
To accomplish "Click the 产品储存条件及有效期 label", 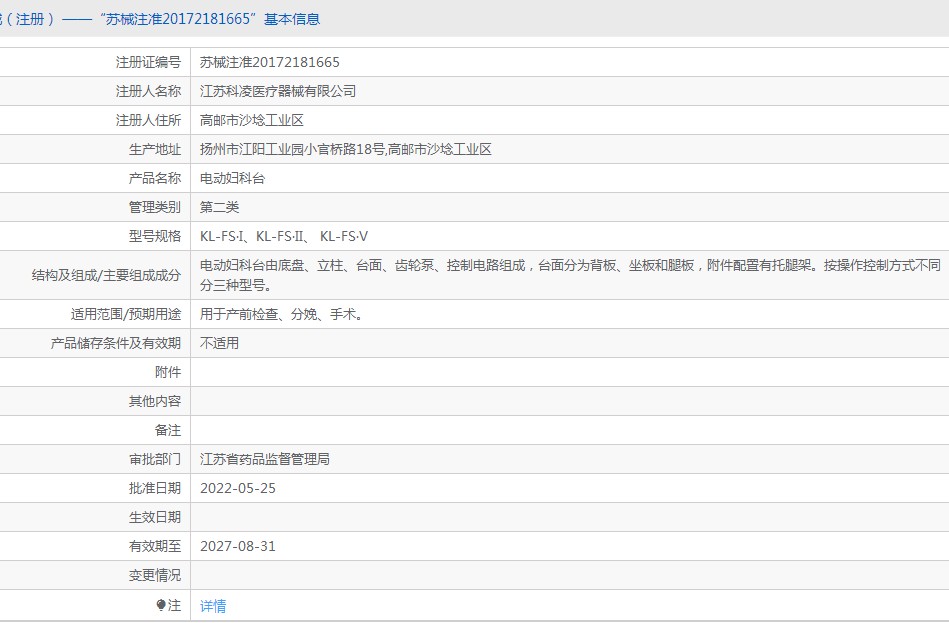I will [x=116, y=344].
